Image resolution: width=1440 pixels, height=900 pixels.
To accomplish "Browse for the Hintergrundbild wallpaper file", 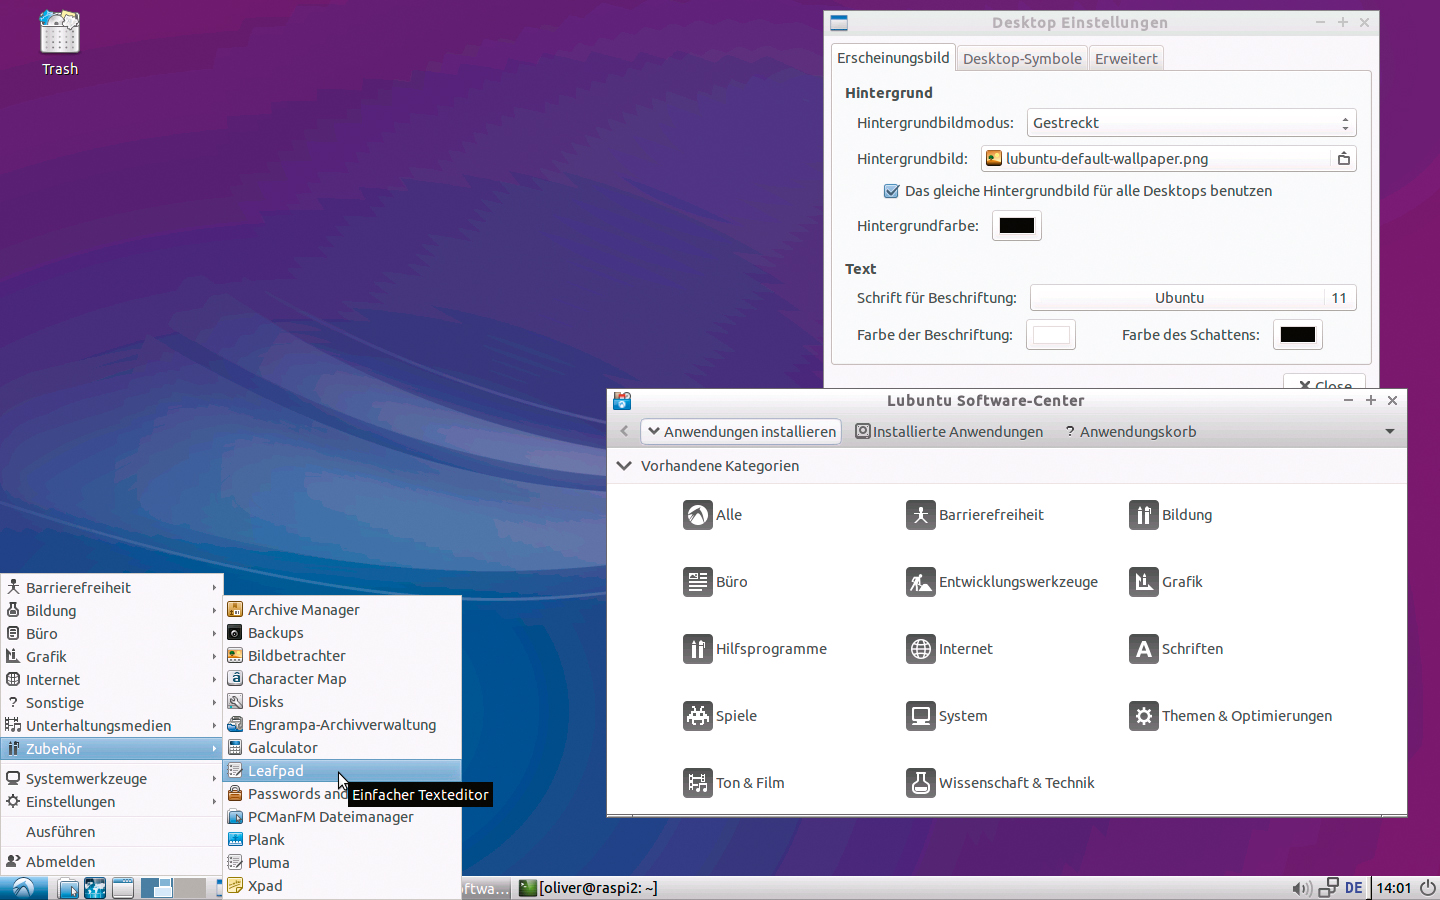I will click(1169, 159).
